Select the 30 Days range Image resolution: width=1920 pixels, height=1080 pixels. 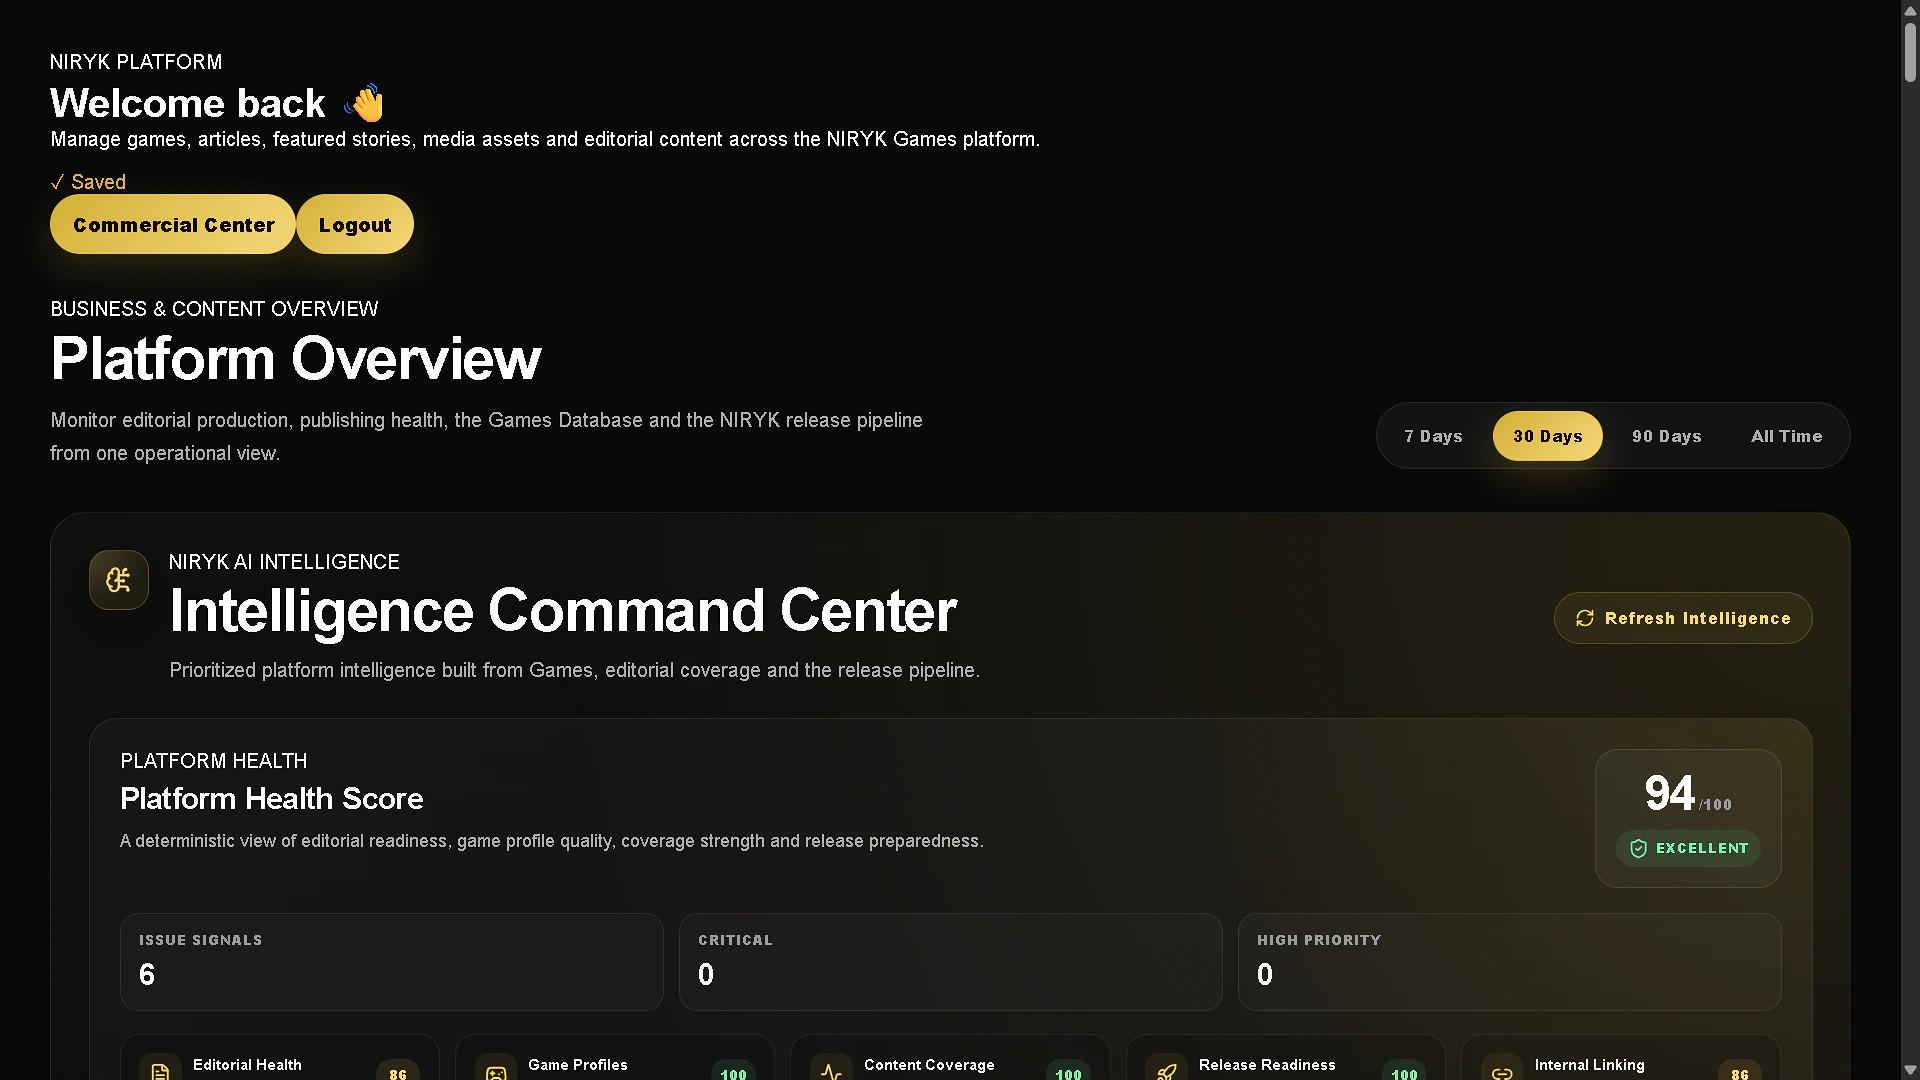[1547, 436]
